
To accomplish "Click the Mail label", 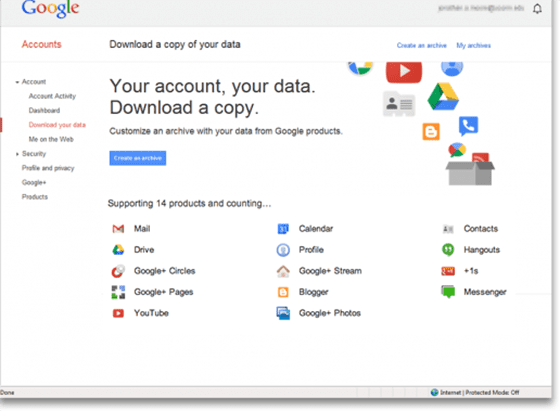I will coord(142,229).
